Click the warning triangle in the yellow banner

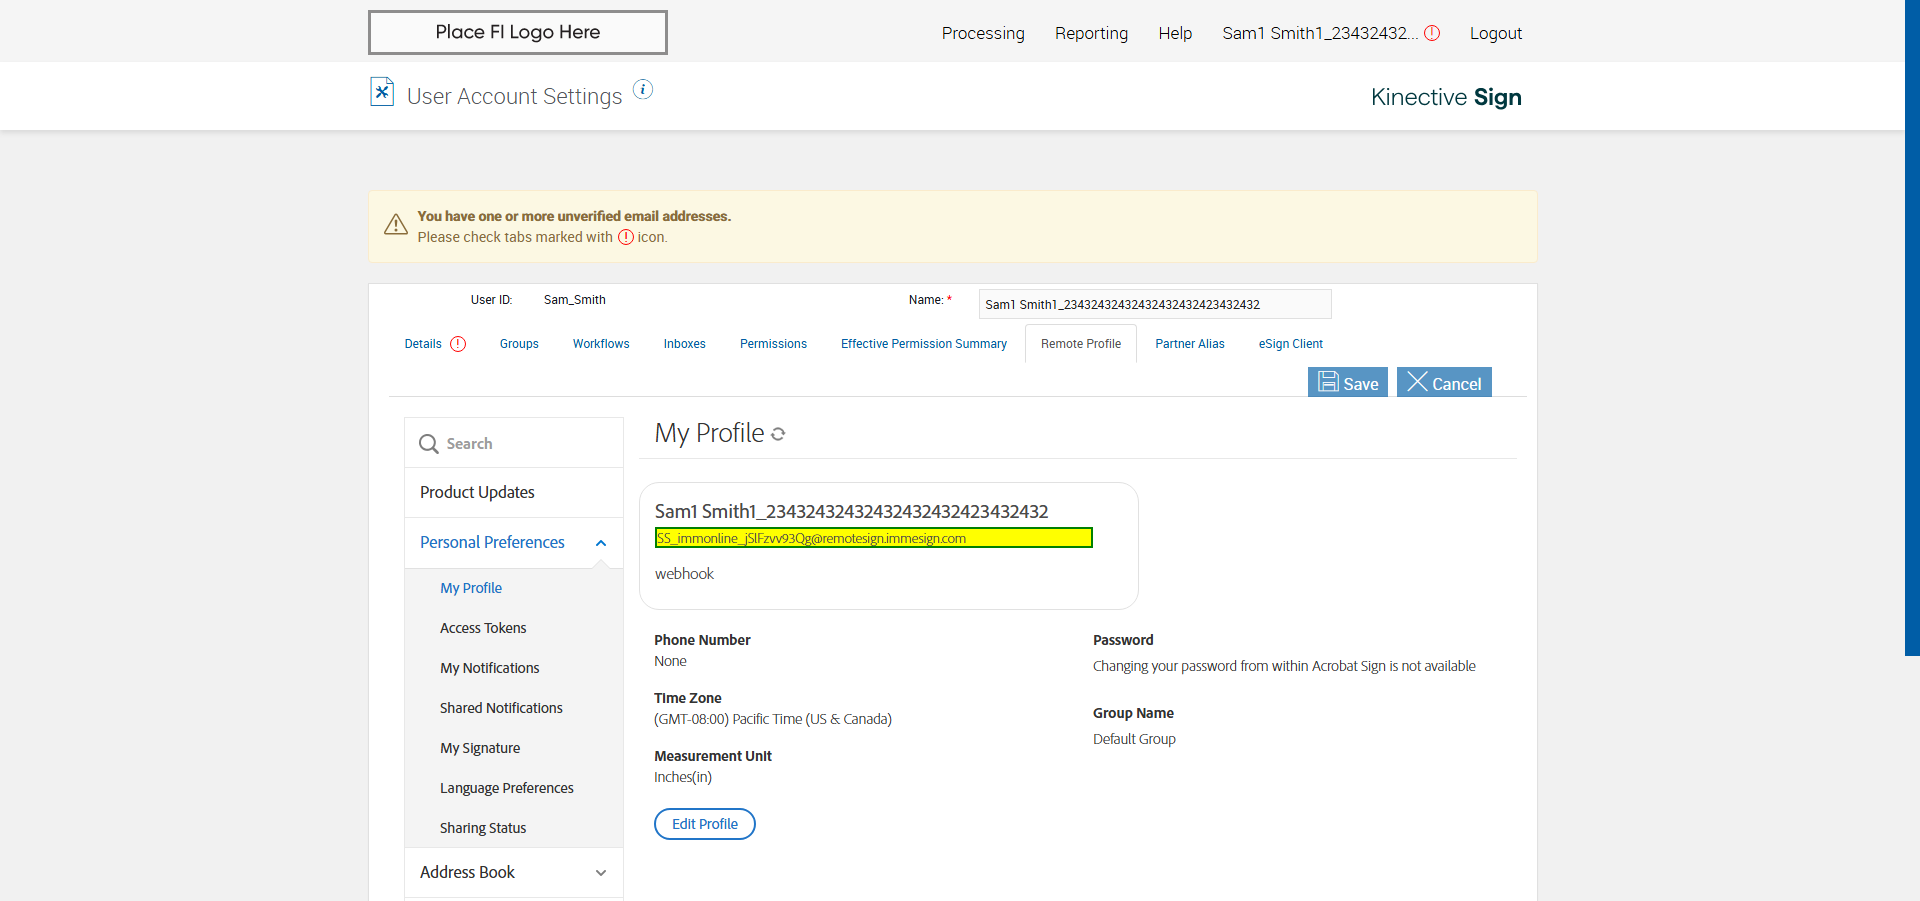click(x=396, y=225)
